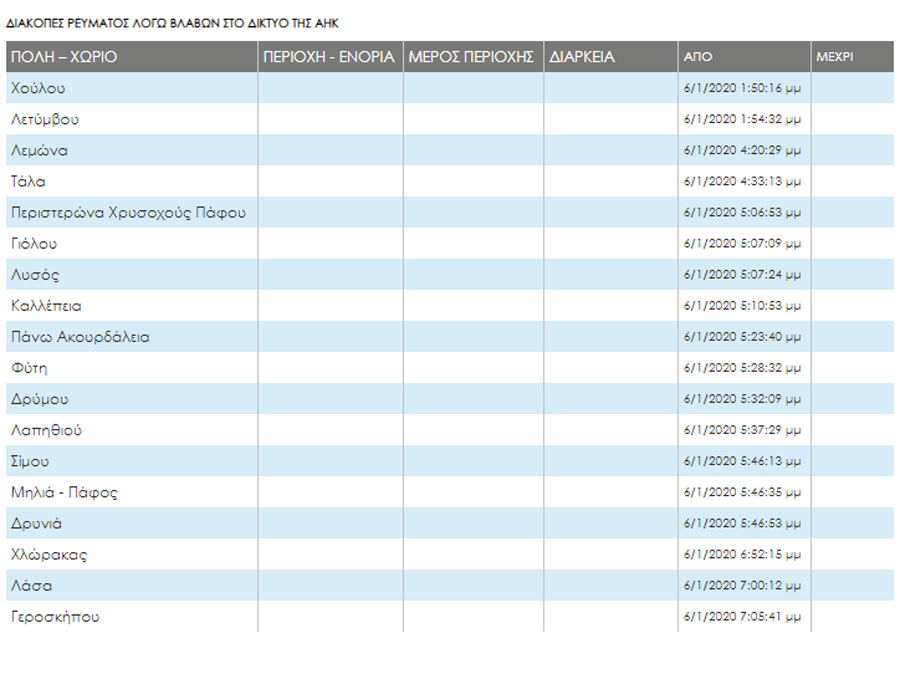Click the timestamp 6/1/2020 5:07:09 μμ

[x=742, y=243]
